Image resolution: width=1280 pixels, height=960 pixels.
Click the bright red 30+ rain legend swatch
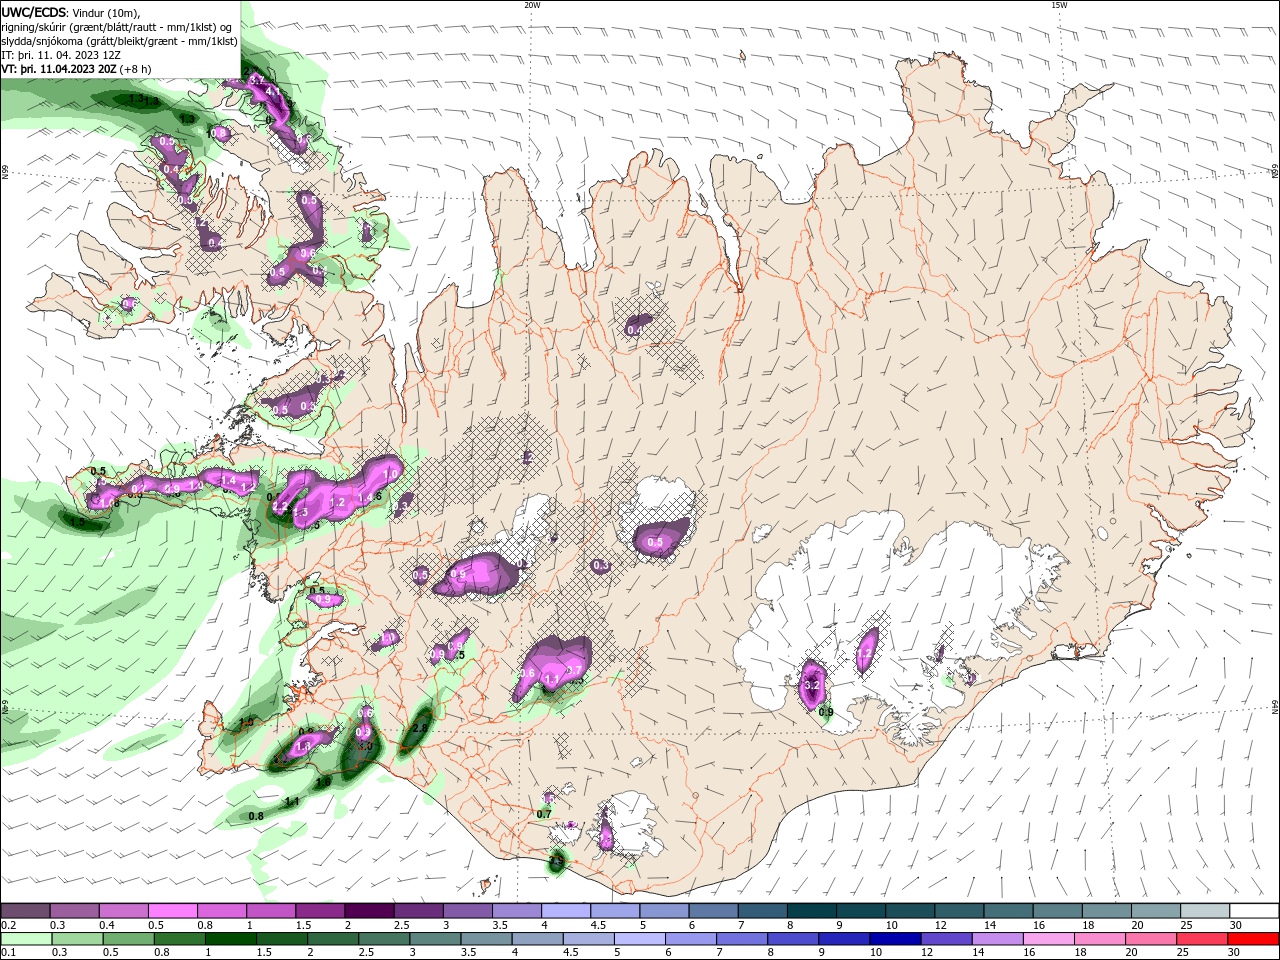point(1253,939)
